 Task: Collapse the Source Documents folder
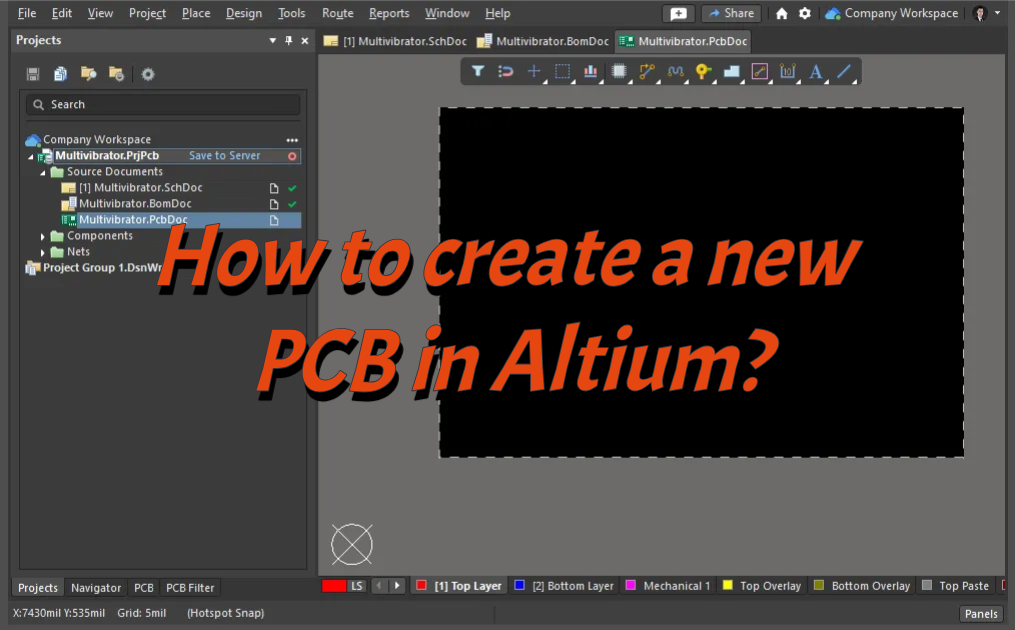pyautogui.click(x=43, y=172)
